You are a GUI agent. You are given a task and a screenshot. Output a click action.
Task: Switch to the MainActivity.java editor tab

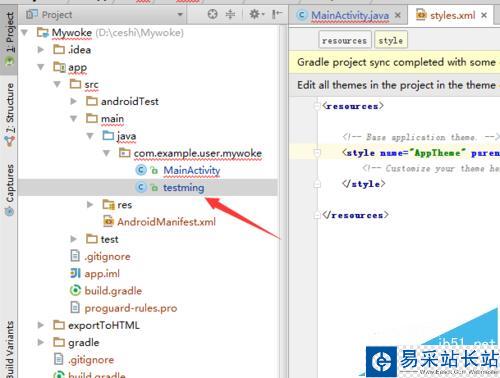[349, 15]
